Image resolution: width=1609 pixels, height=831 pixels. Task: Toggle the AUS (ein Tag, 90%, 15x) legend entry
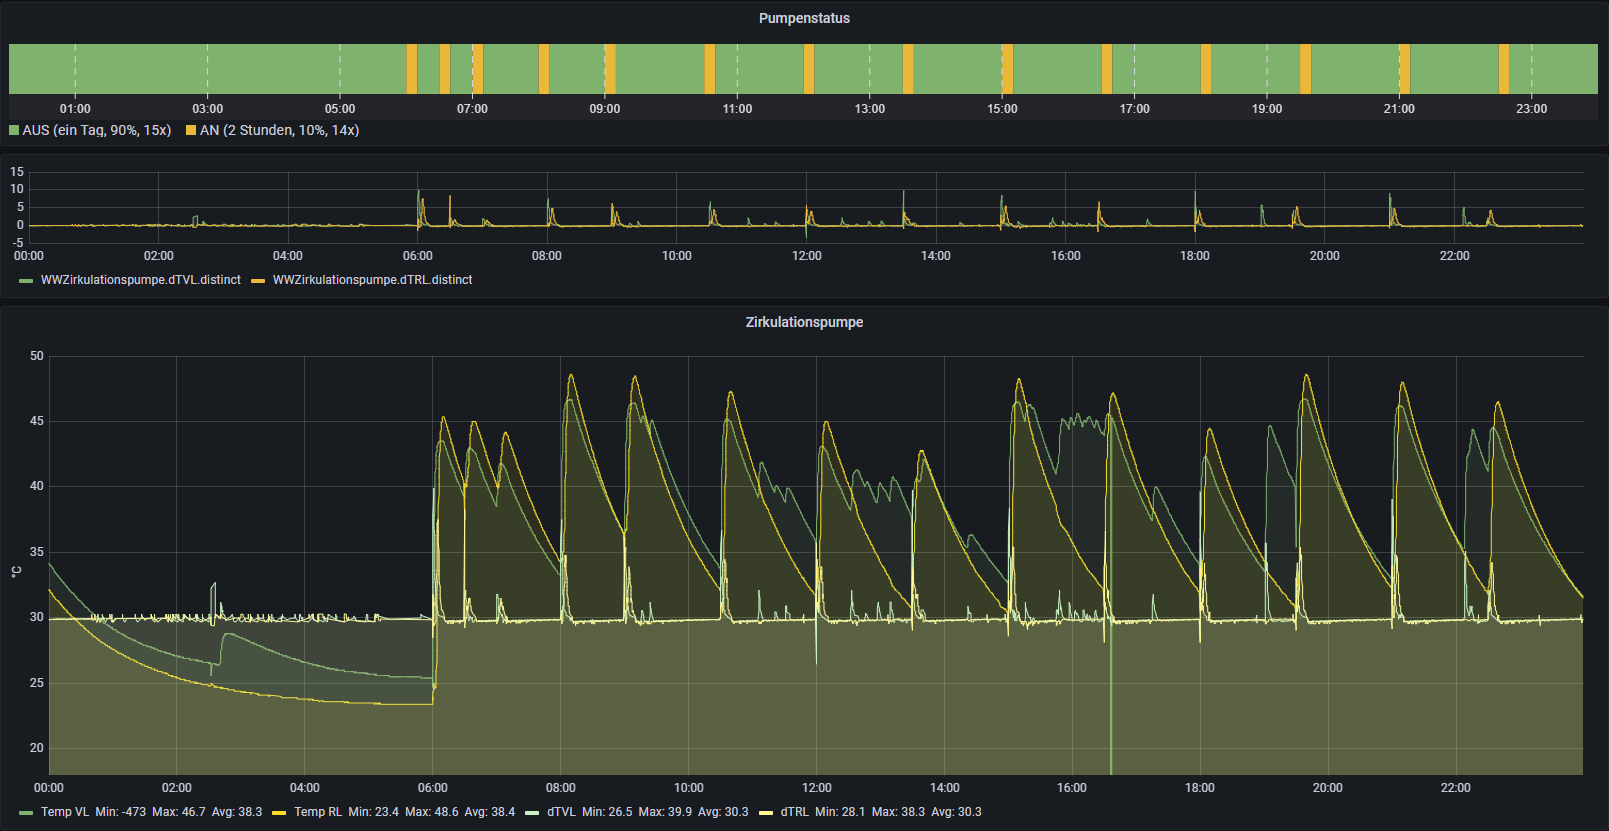click(x=97, y=130)
